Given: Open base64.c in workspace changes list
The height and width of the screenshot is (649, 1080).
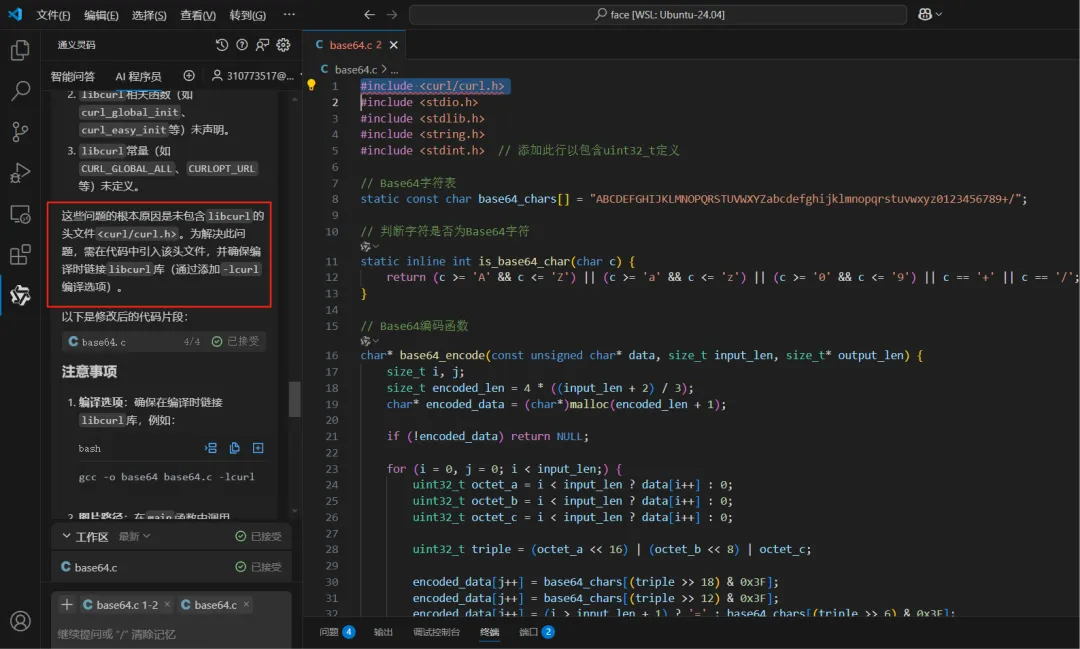Looking at the screenshot, I should tap(95, 567).
